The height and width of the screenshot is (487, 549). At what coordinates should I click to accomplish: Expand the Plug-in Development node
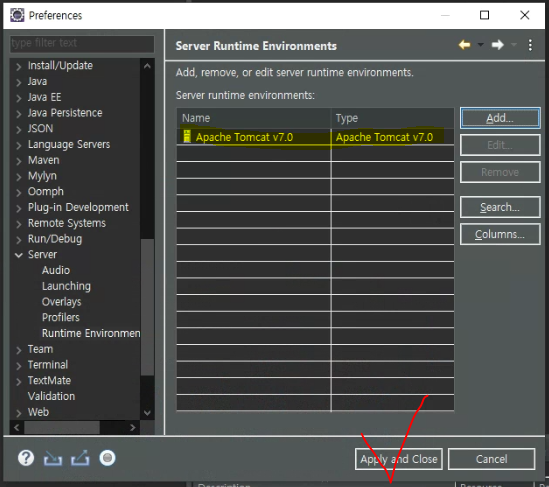(19, 208)
